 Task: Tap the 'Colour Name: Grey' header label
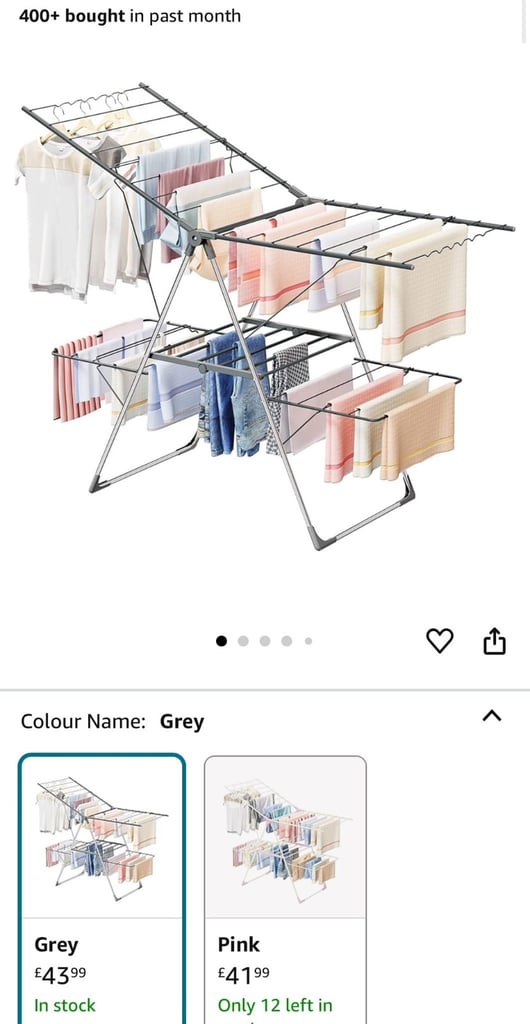coord(112,722)
